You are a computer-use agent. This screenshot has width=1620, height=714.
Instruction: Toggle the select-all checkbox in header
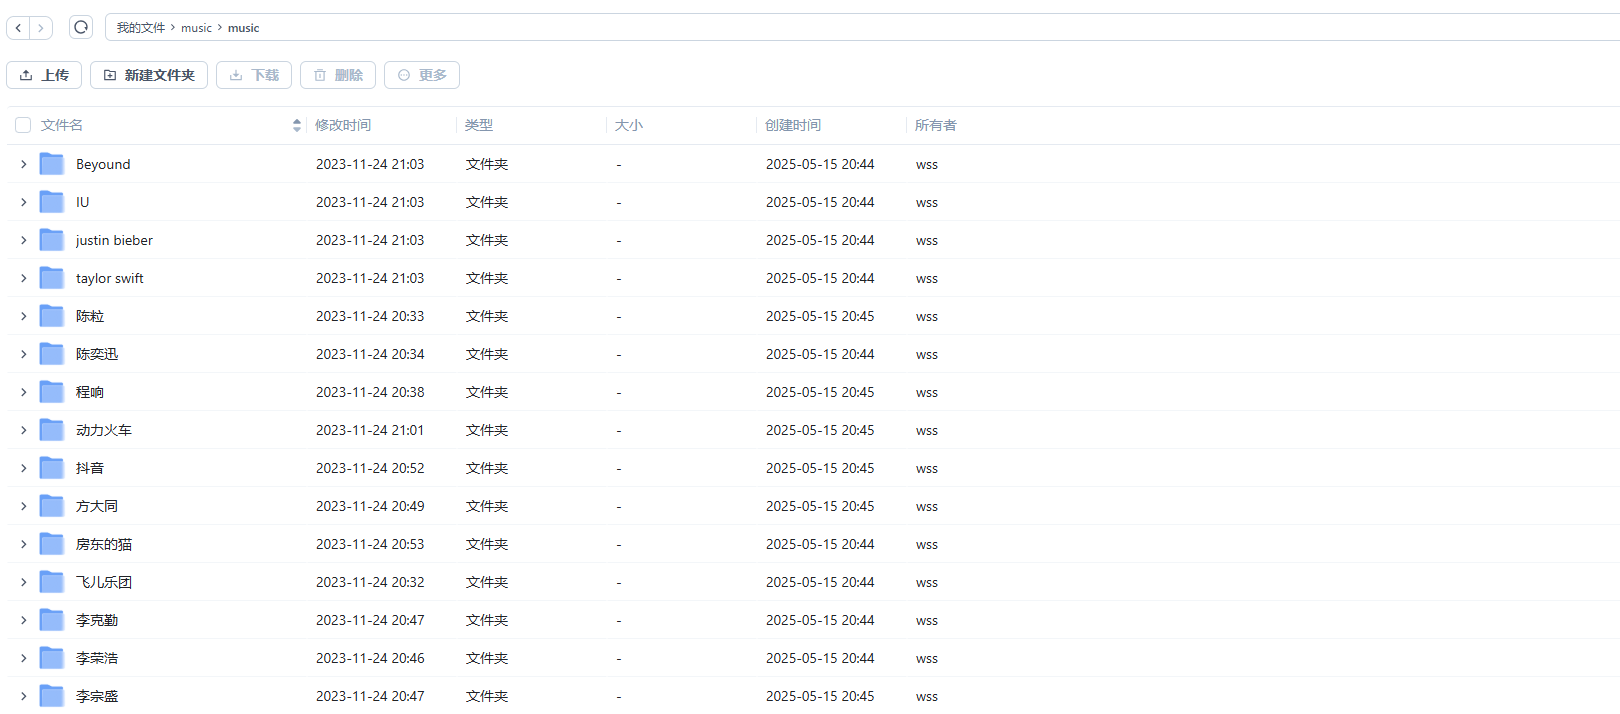pos(23,125)
